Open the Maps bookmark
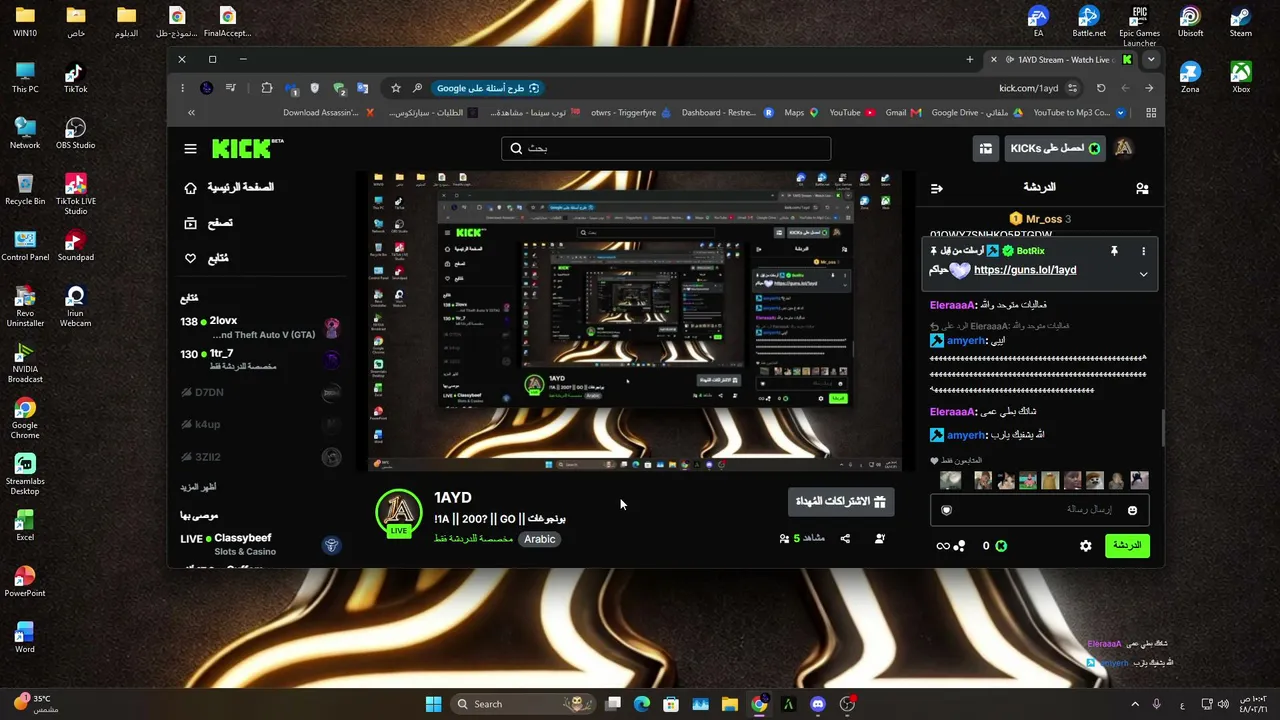The height and width of the screenshot is (720, 1280). tap(801, 113)
